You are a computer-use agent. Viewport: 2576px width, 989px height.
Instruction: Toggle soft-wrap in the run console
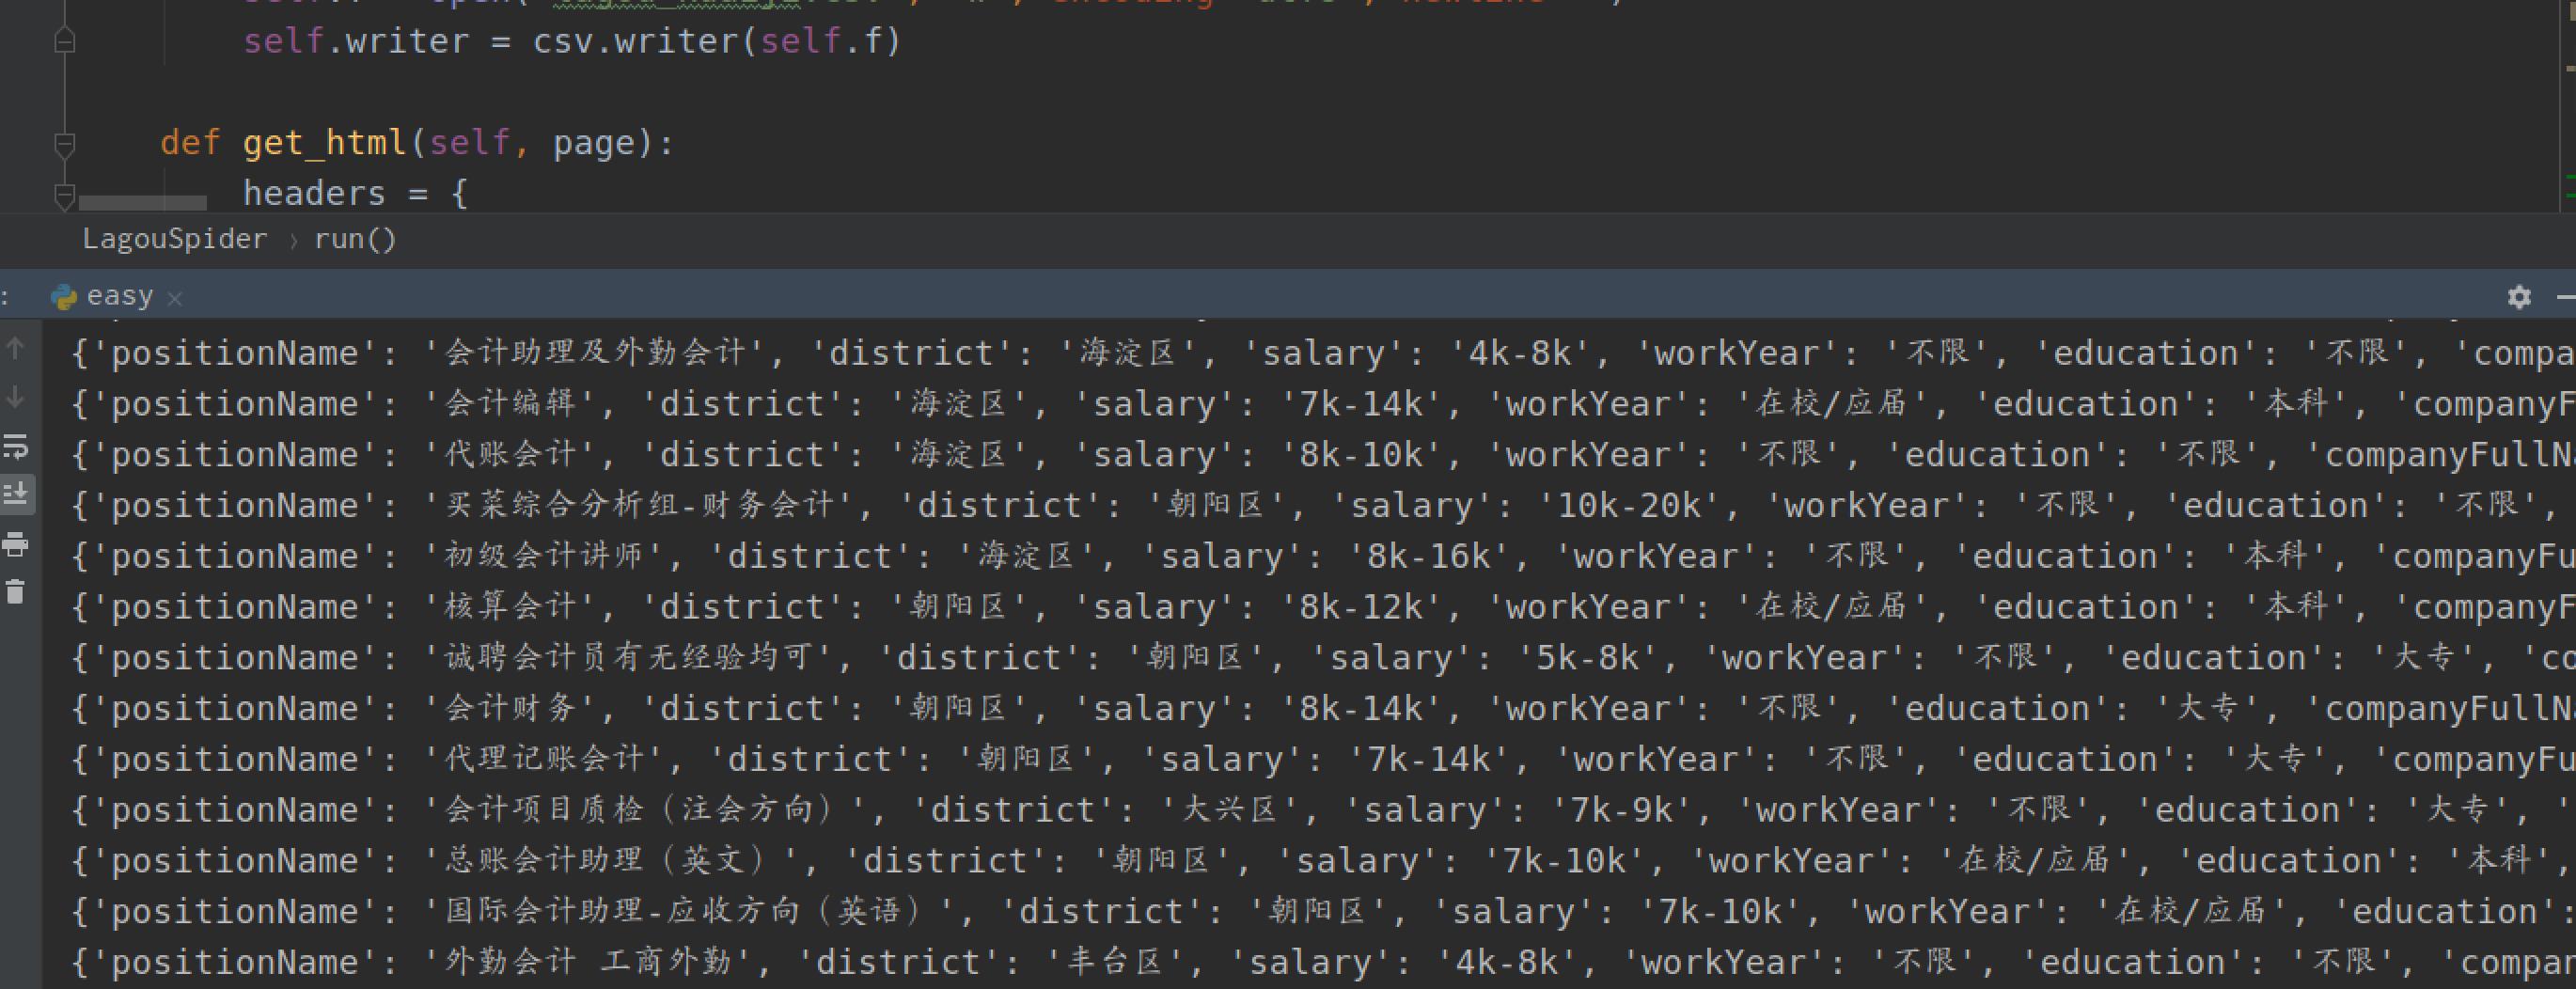point(16,446)
